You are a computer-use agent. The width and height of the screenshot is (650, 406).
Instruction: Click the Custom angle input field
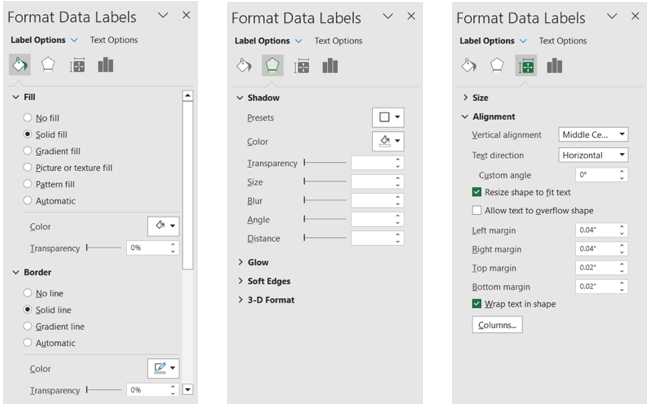599,174
